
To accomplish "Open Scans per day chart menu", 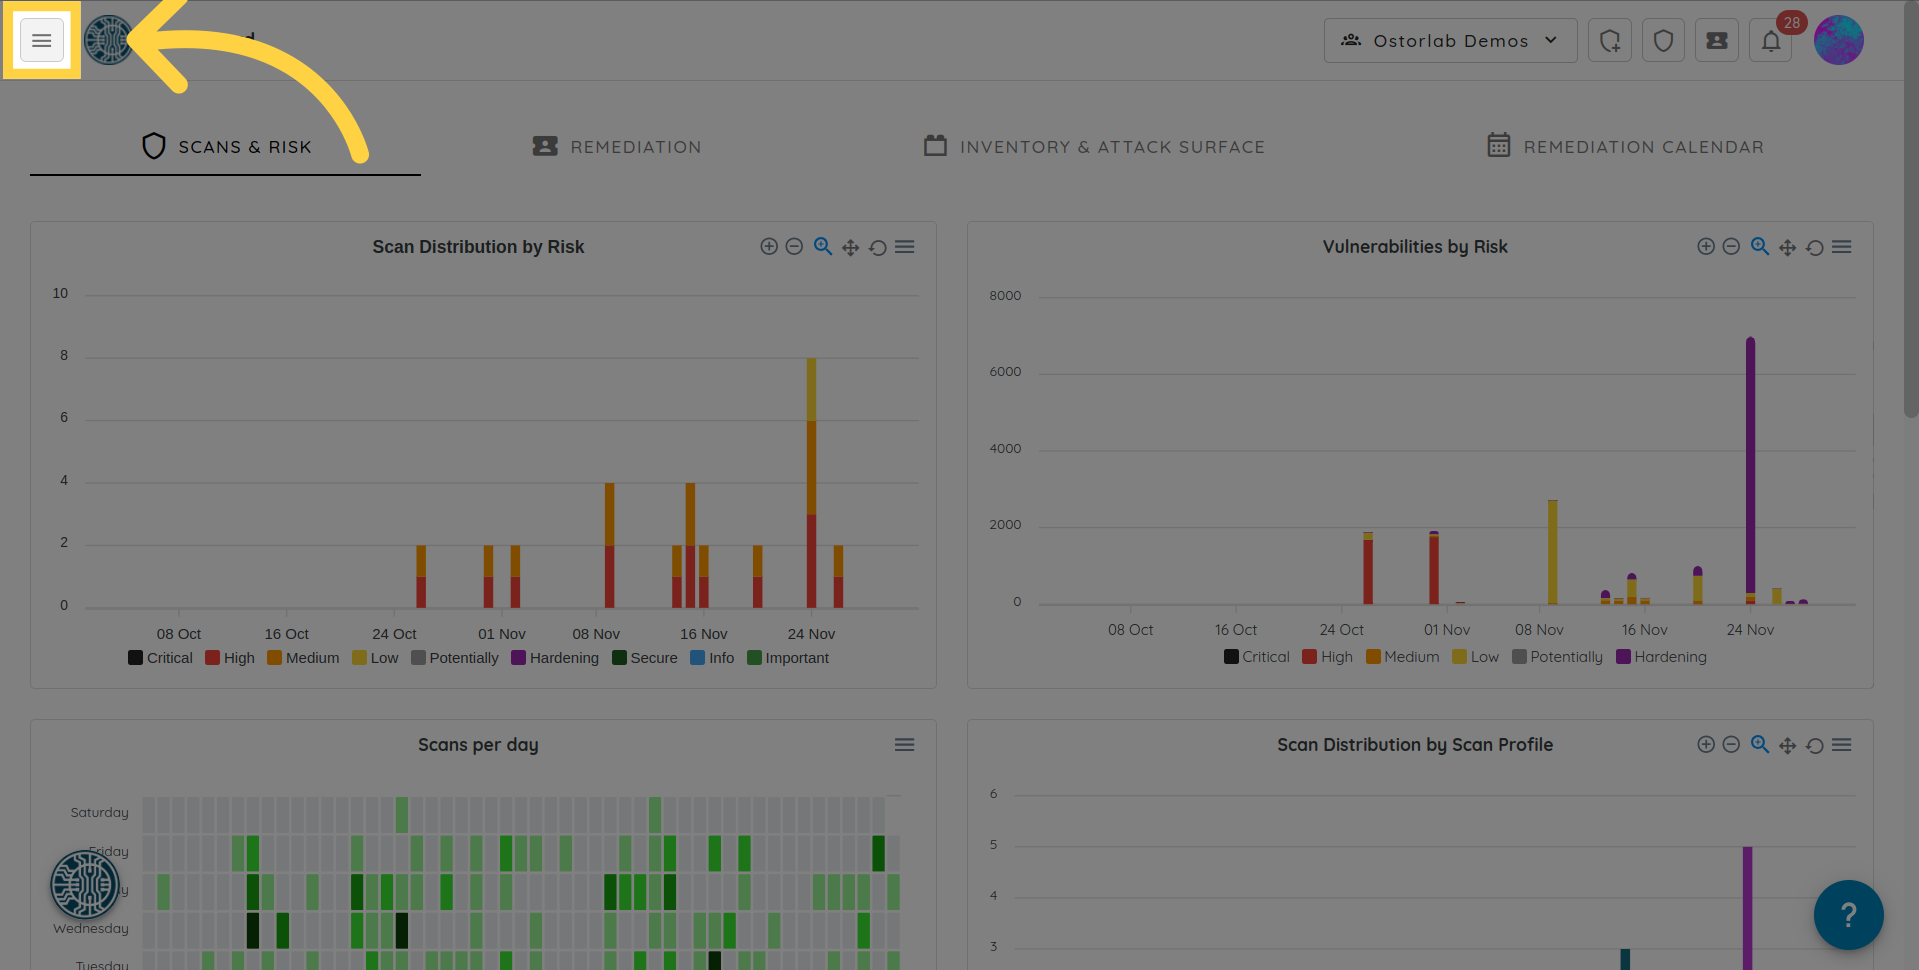I will point(904,745).
